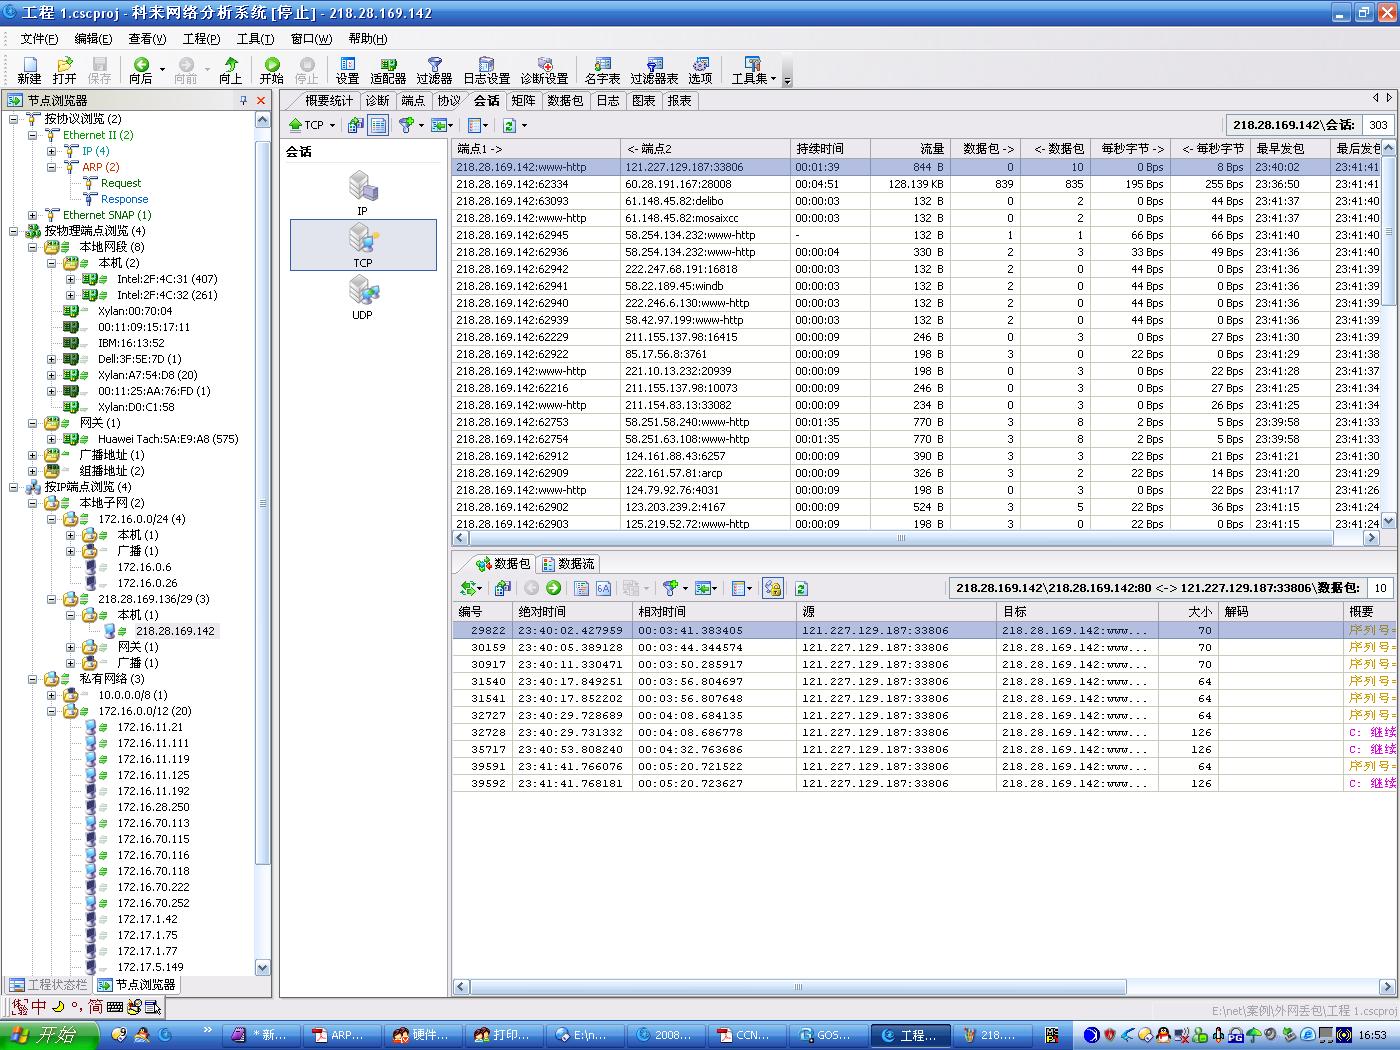Switch to the 矩阵 tab
Viewport: 1400px width, 1050px height.
[x=523, y=100]
